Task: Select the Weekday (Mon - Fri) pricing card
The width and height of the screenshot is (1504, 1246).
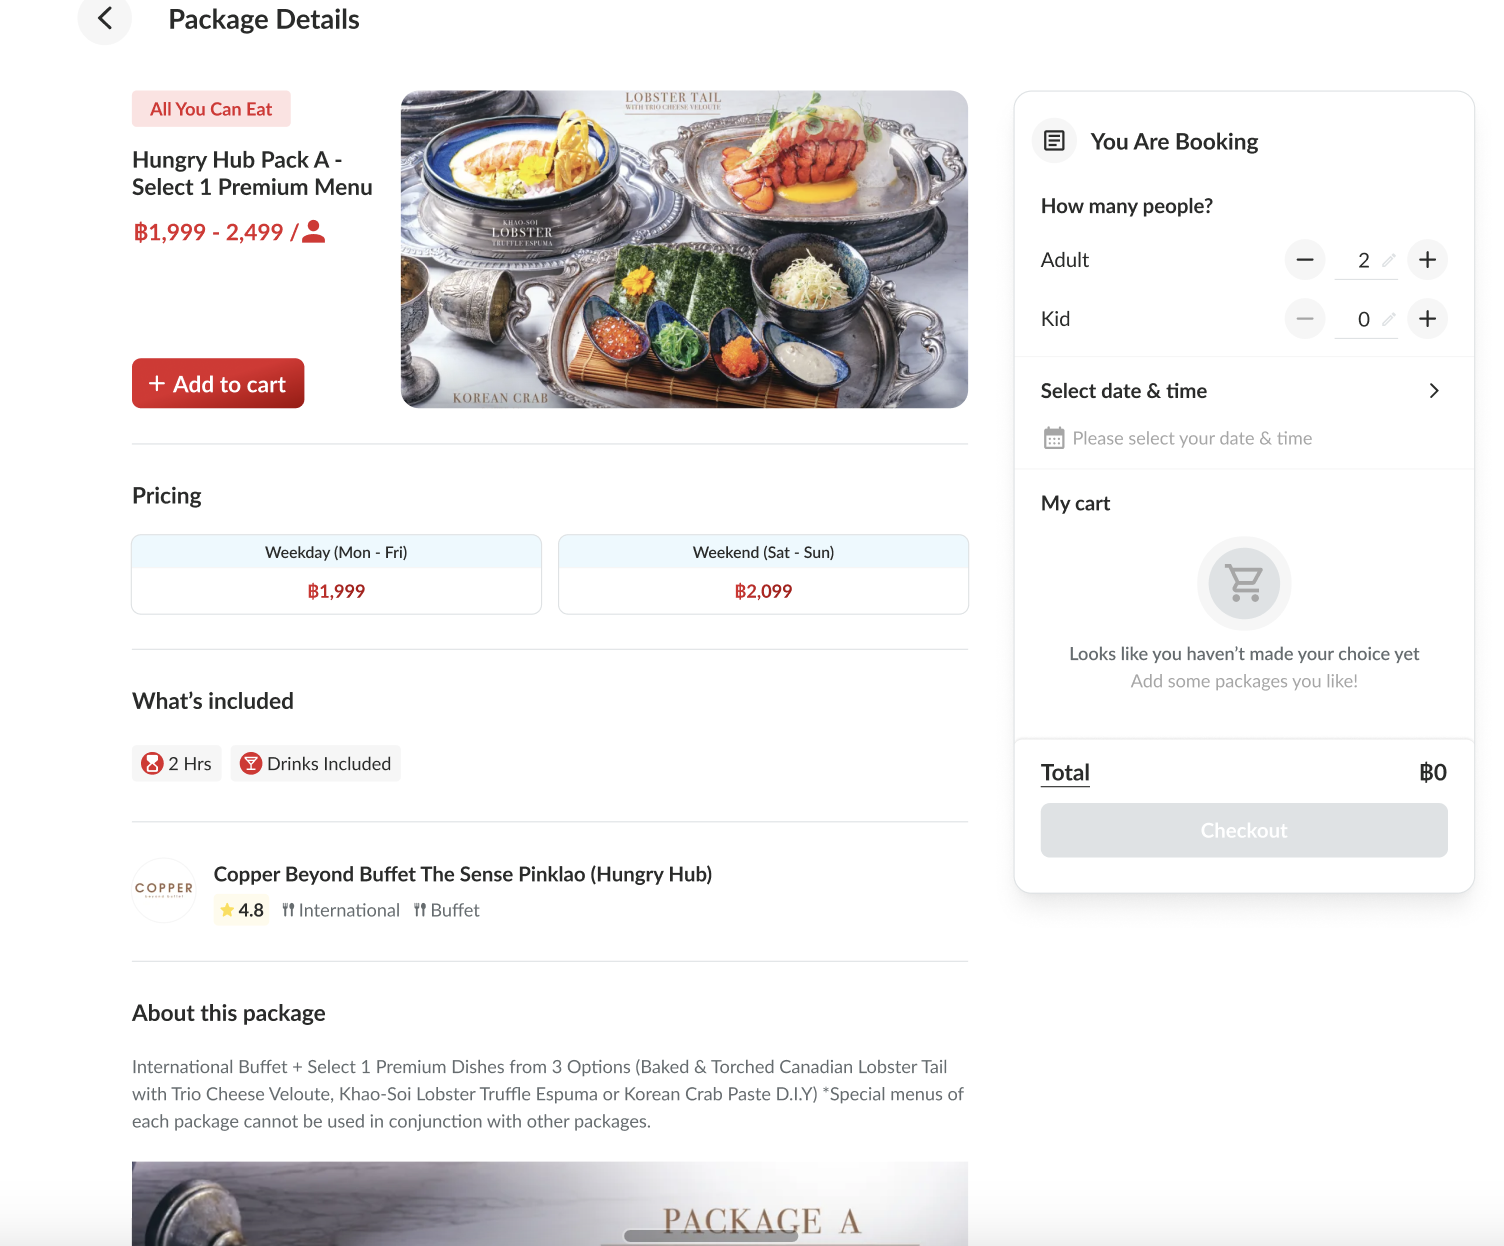Action: pos(336,574)
